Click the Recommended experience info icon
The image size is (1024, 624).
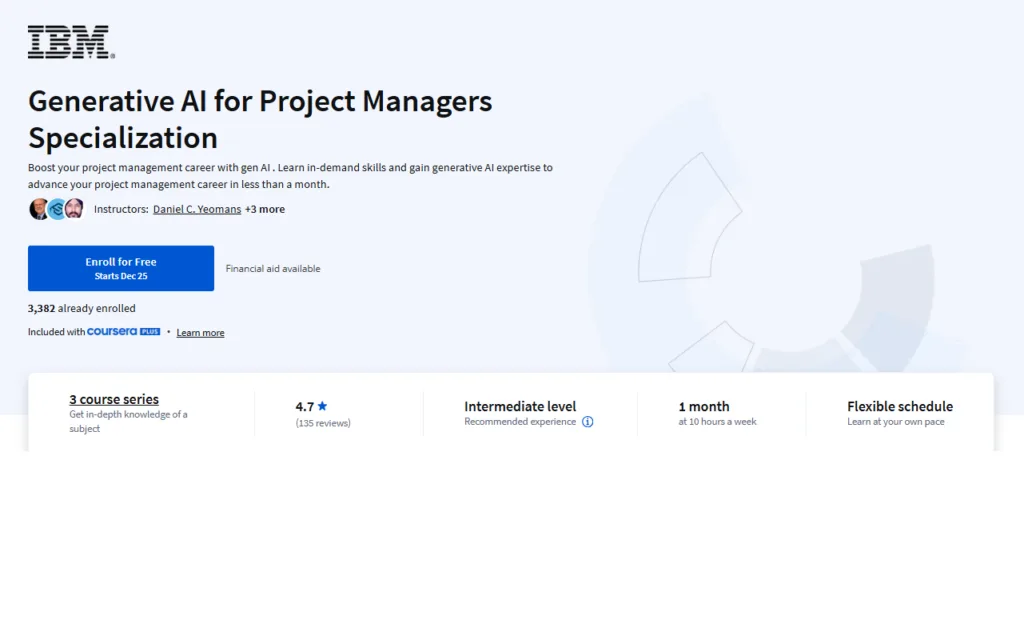click(x=588, y=422)
